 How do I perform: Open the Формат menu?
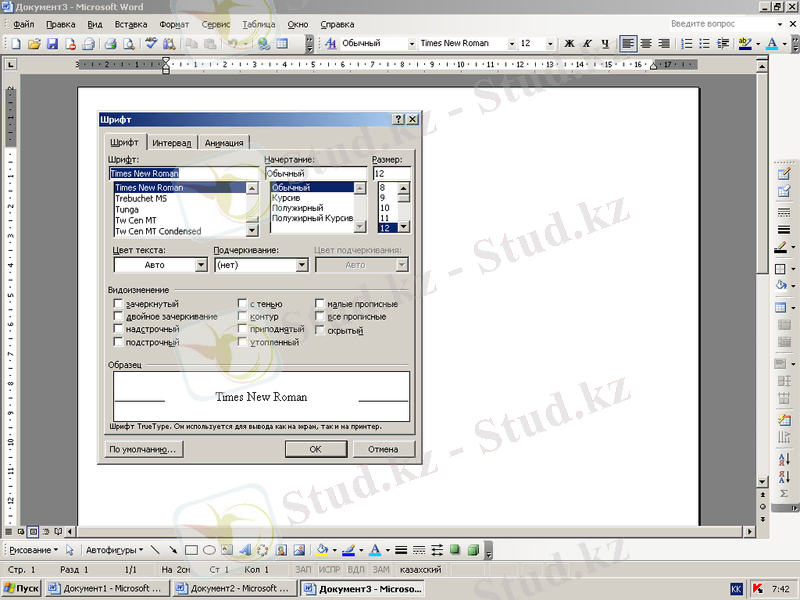[174, 22]
